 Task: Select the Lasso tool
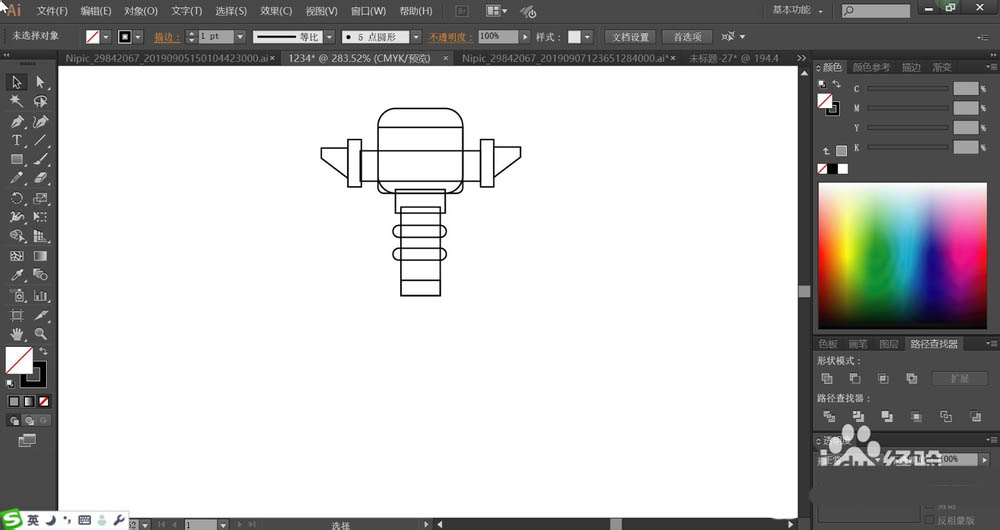(40, 101)
